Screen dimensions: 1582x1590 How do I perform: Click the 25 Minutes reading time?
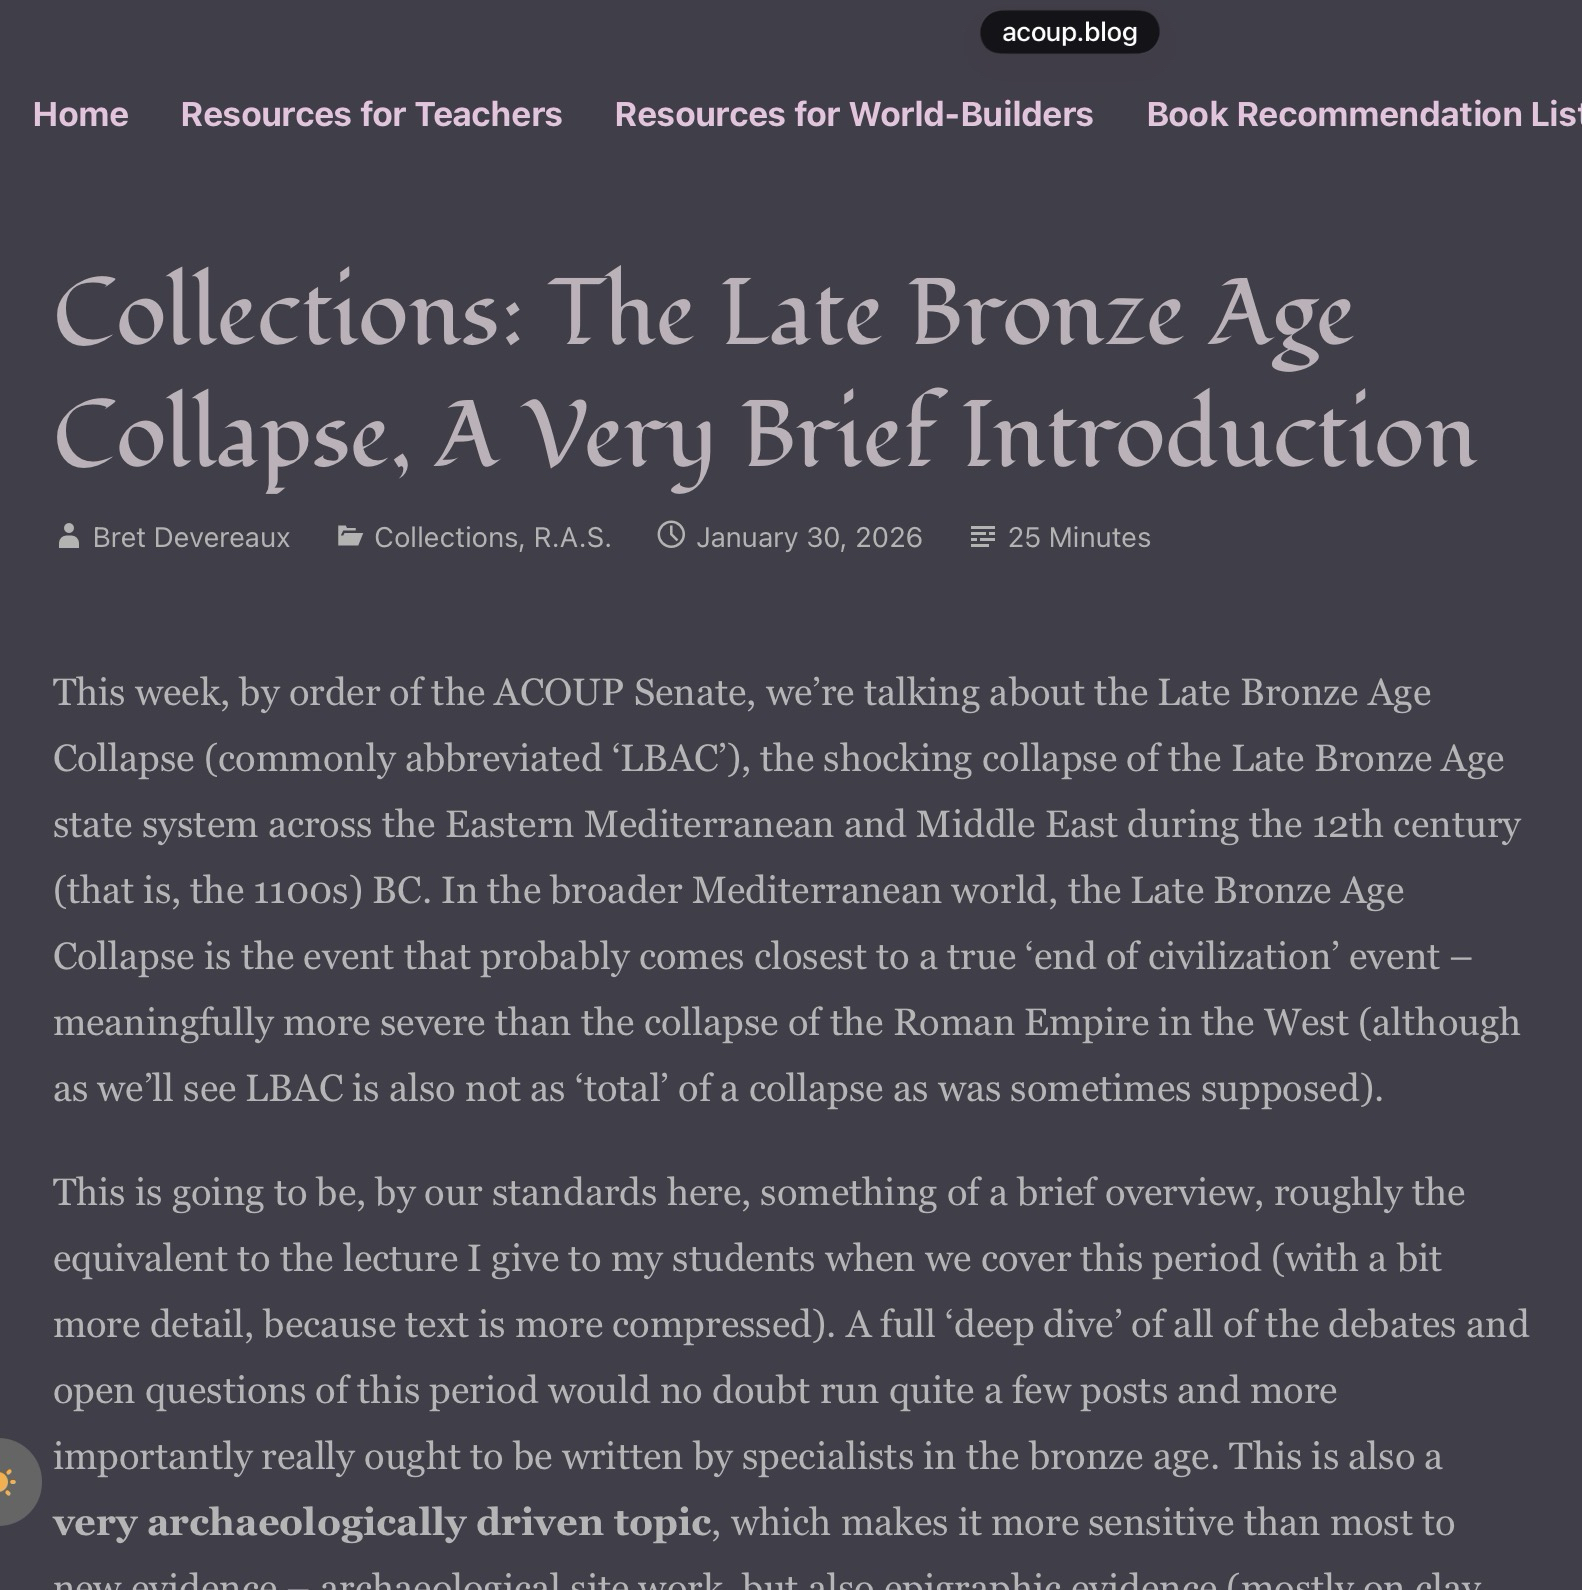[1078, 537]
